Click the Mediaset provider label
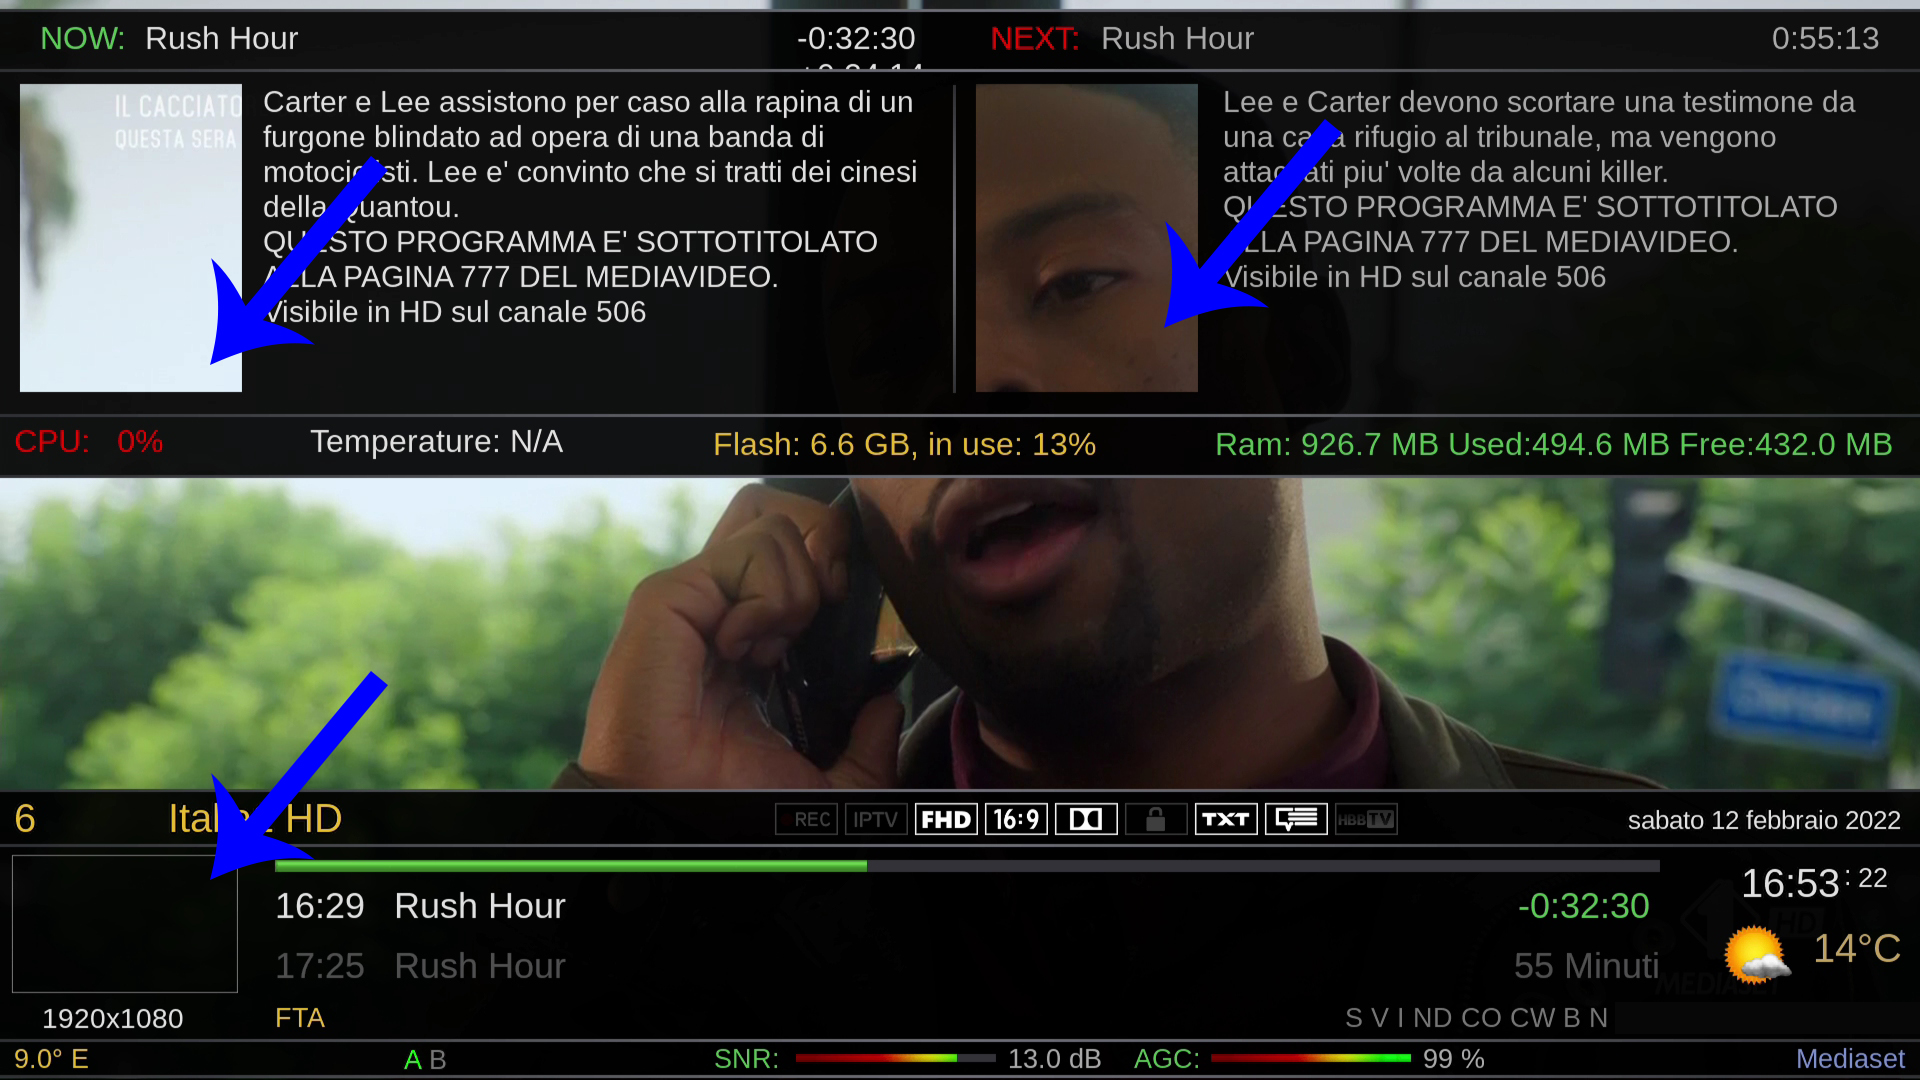 (1850, 1059)
